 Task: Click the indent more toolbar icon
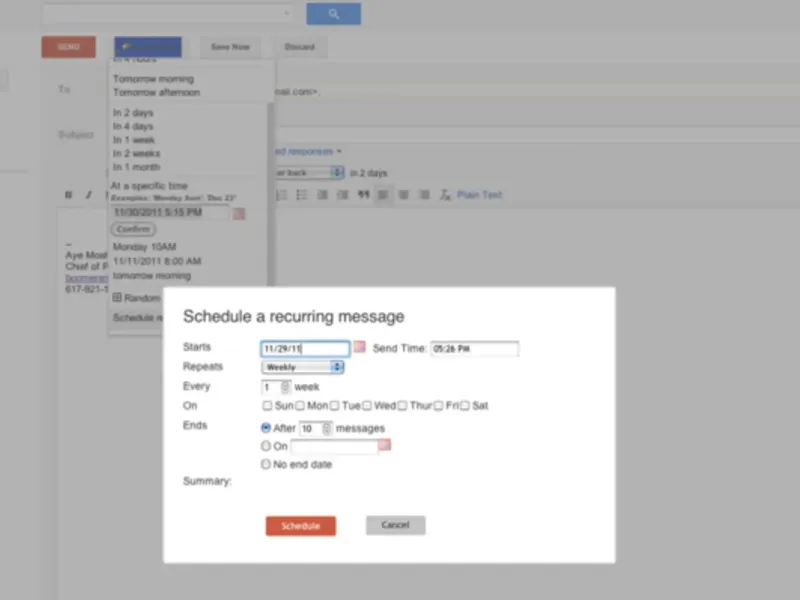coord(342,195)
